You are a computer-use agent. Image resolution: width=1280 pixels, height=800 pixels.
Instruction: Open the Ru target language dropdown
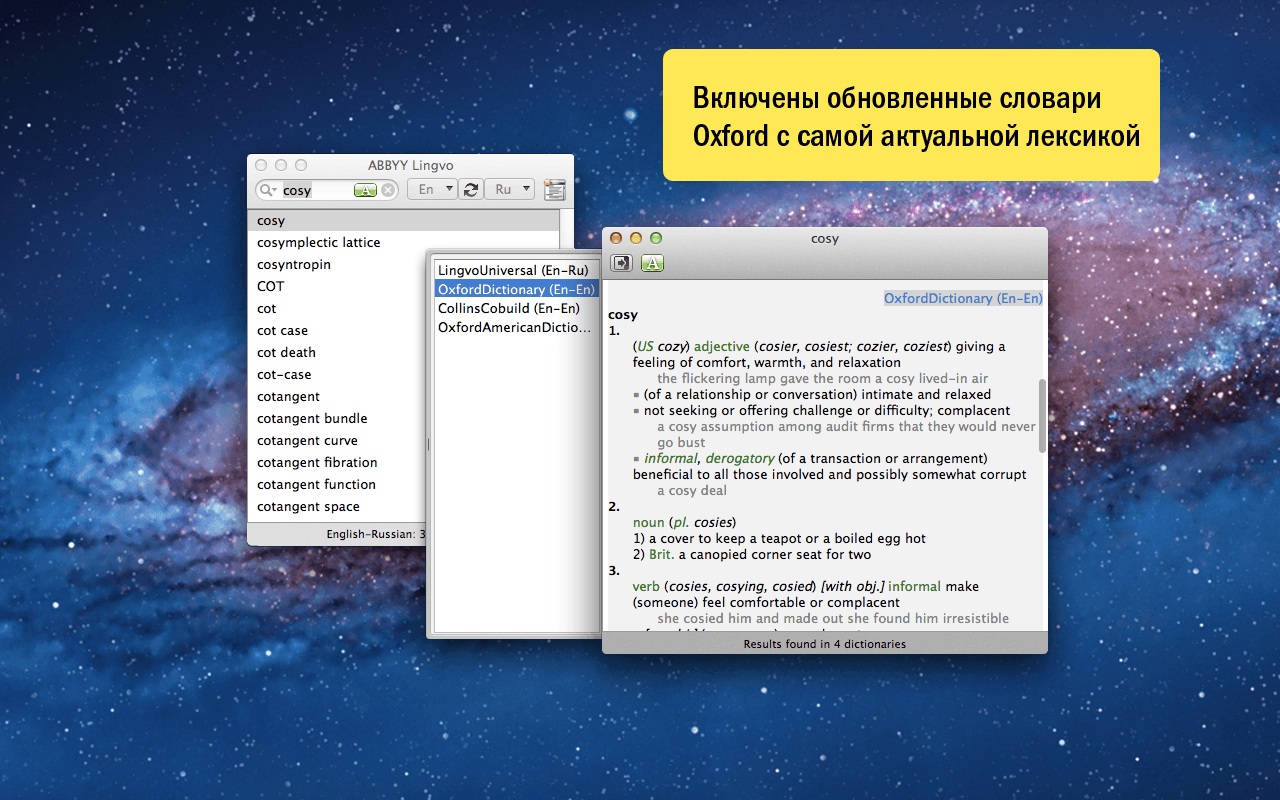pyautogui.click(x=509, y=189)
